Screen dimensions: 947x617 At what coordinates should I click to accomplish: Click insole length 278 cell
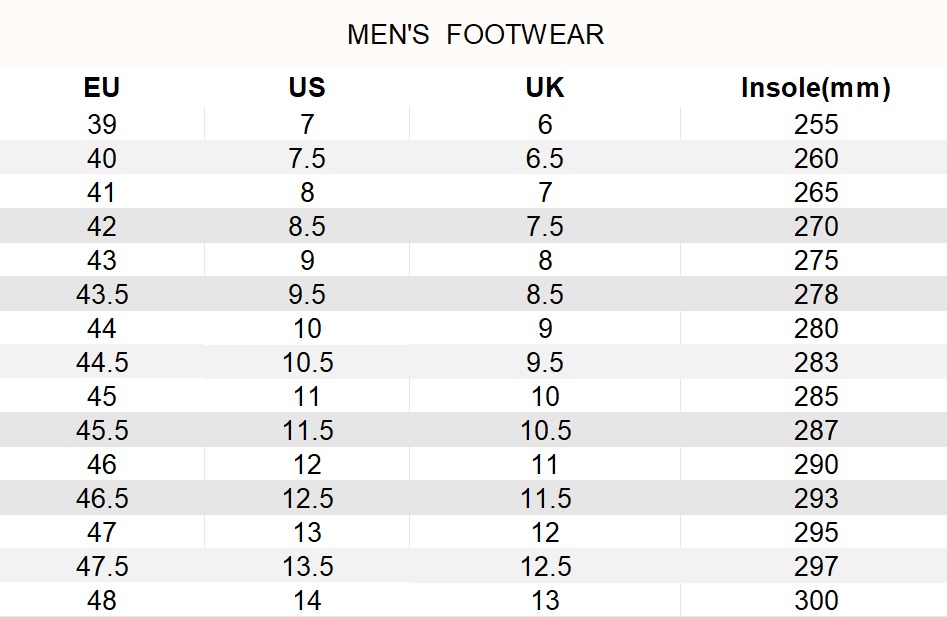[815, 295]
